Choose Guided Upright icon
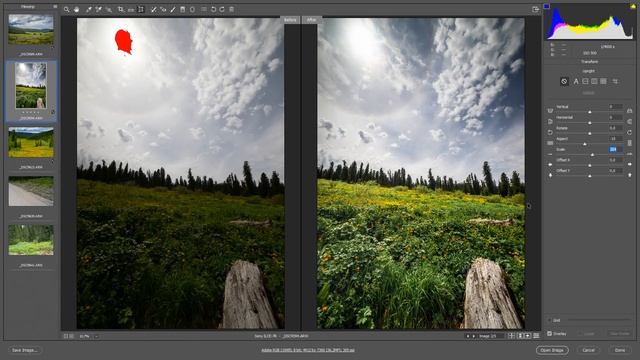 click(x=615, y=81)
